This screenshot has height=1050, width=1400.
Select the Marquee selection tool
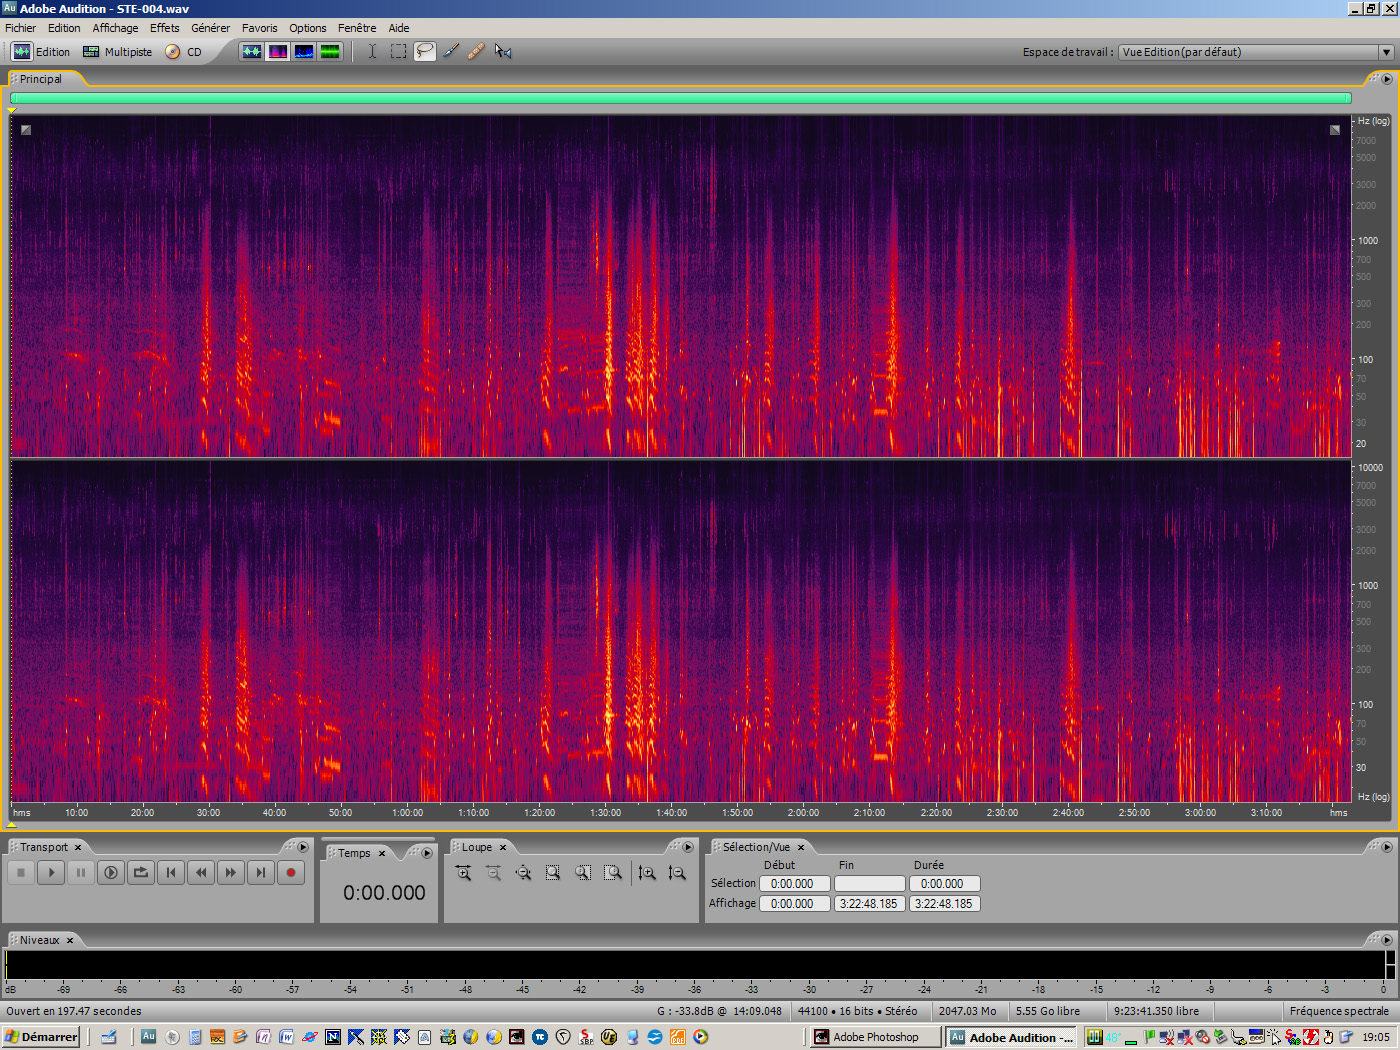[x=398, y=51]
